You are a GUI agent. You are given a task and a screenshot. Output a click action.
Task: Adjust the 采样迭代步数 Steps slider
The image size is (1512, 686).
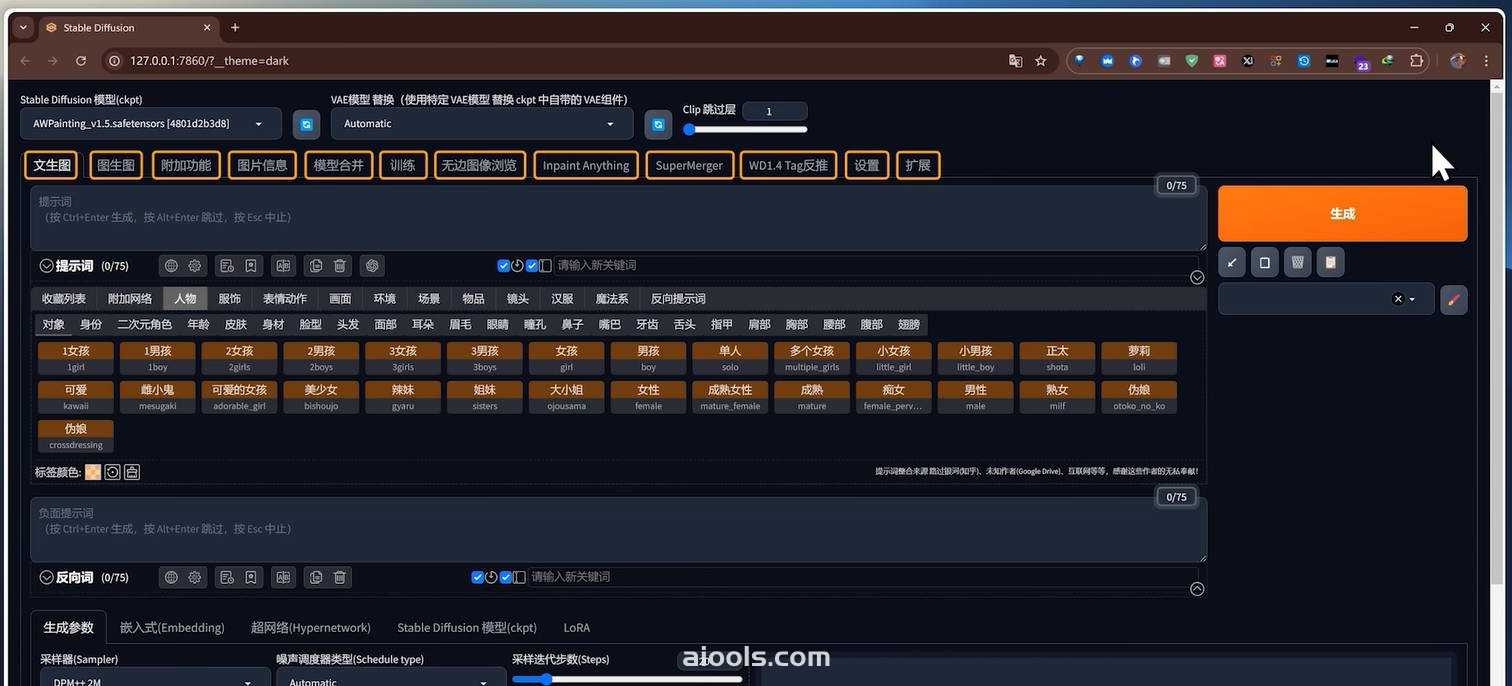coord(627,679)
